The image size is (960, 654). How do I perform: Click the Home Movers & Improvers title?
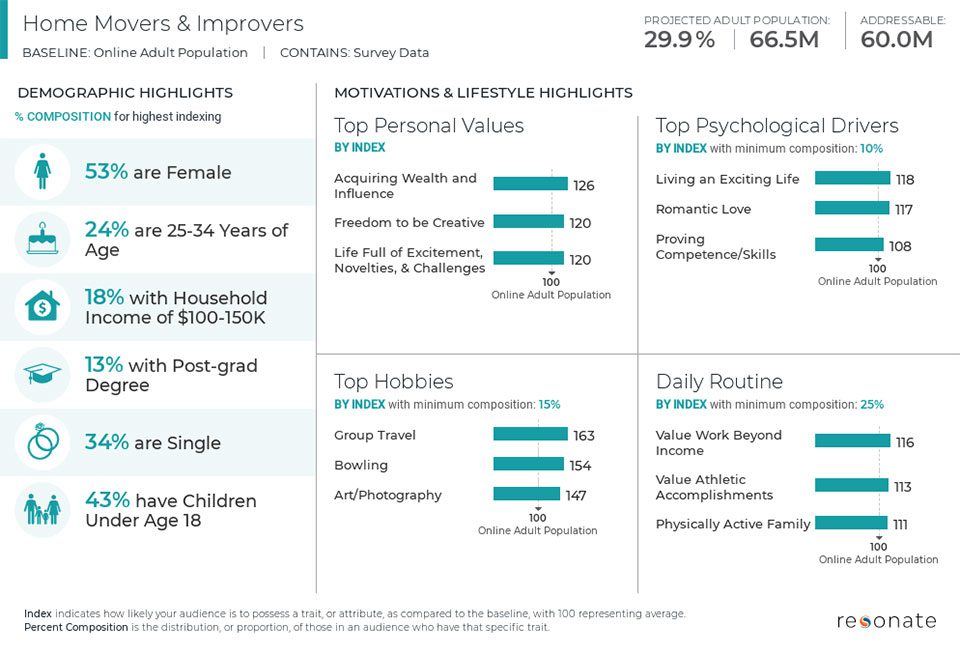[x=163, y=24]
